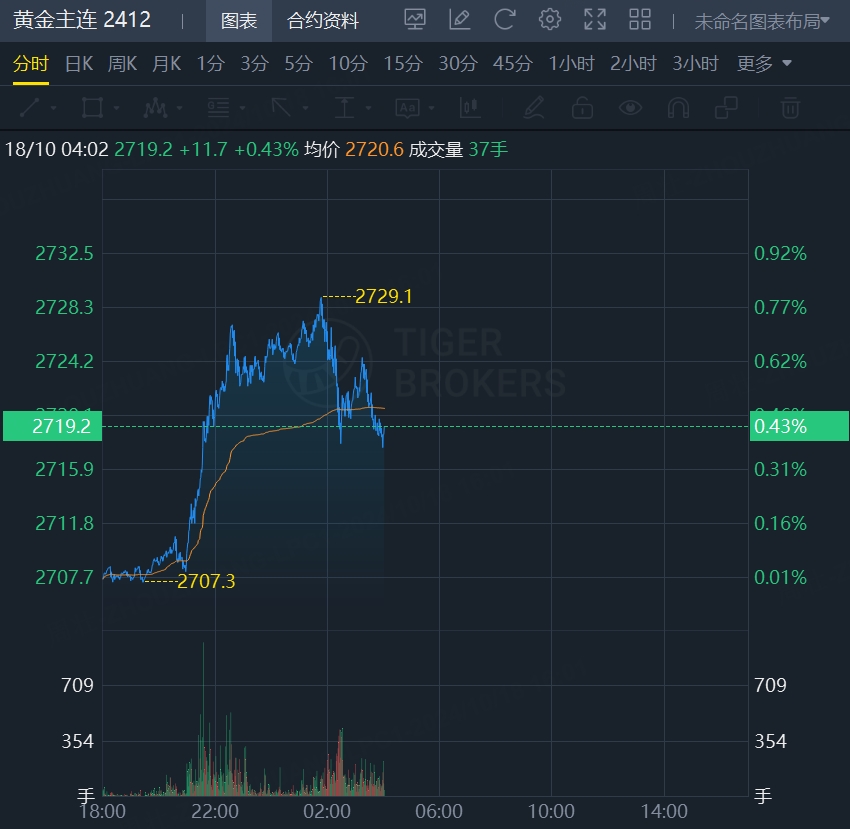Click the trash icon to delete drawings
This screenshot has width=850, height=829.
790,108
